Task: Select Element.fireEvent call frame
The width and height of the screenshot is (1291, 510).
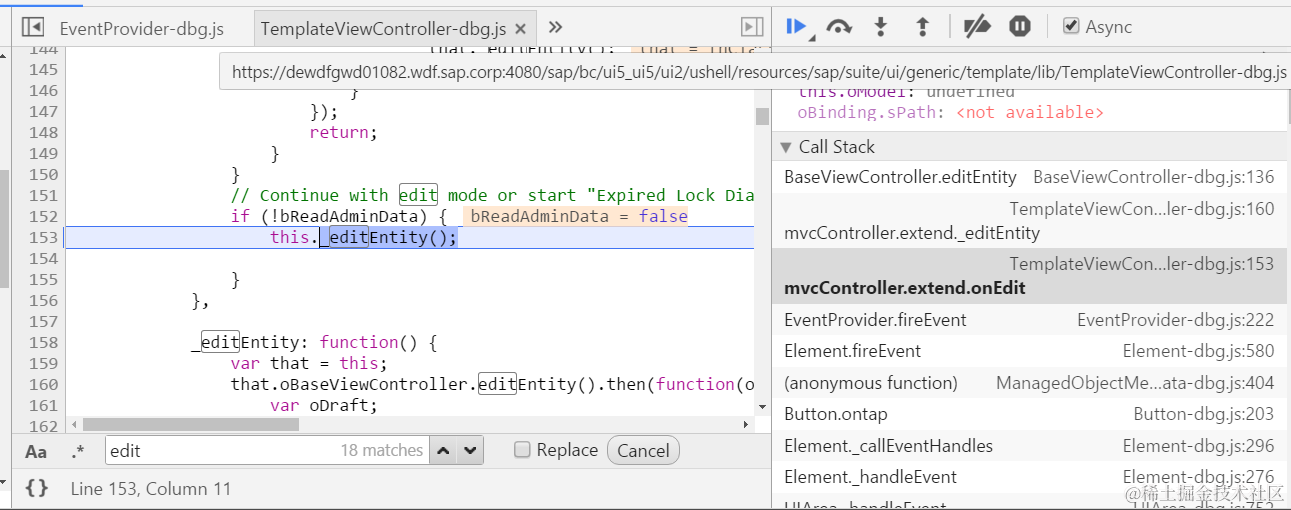Action: [x=1029, y=351]
